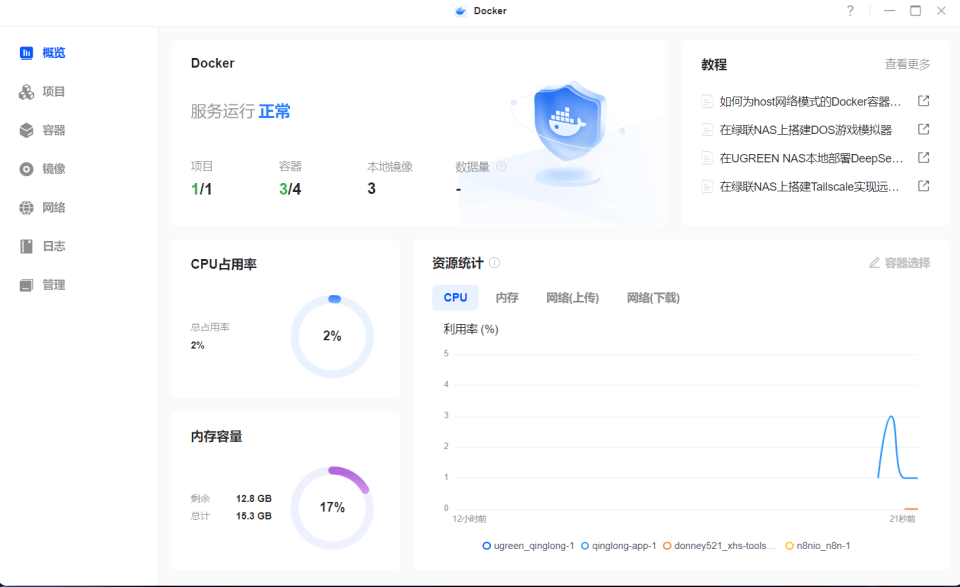Click the pencil icon next to 容器选择
The width and height of the screenshot is (960, 587).
pos(874,263)
